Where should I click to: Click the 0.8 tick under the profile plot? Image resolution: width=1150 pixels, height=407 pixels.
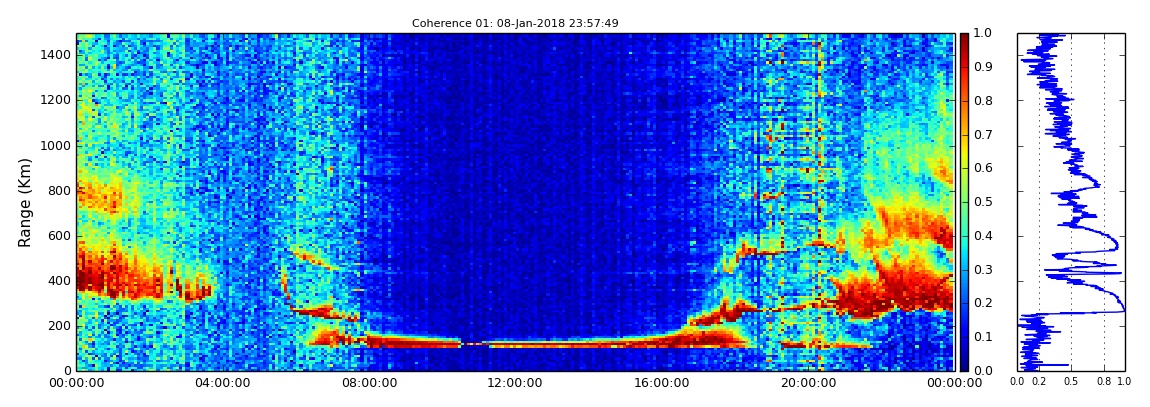pos(1105,381)
